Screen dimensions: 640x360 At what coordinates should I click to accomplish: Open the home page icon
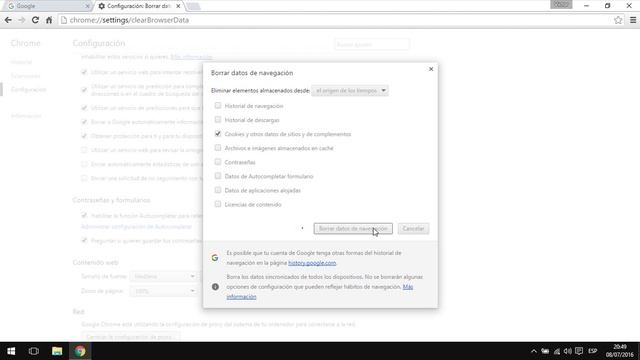pos(49,20)
